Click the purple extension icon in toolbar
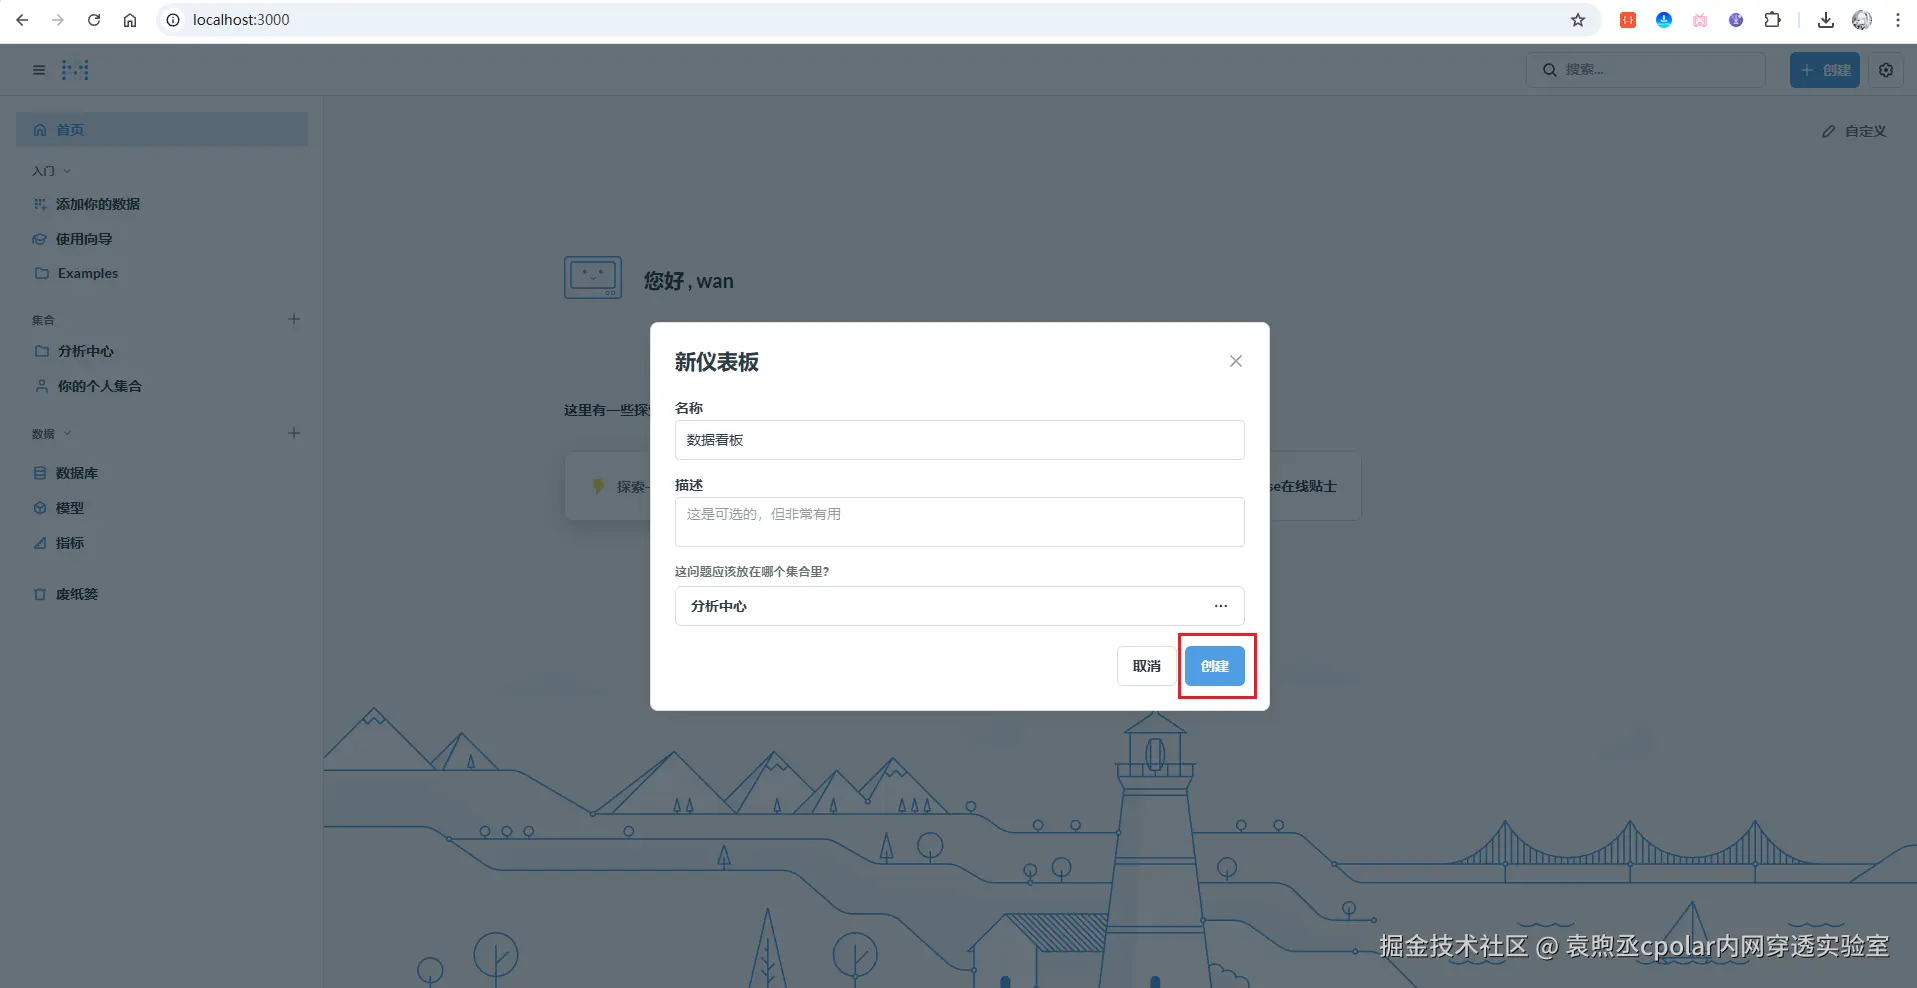1917x988 pixels. pyautogui.click(x=1736, y=20)
